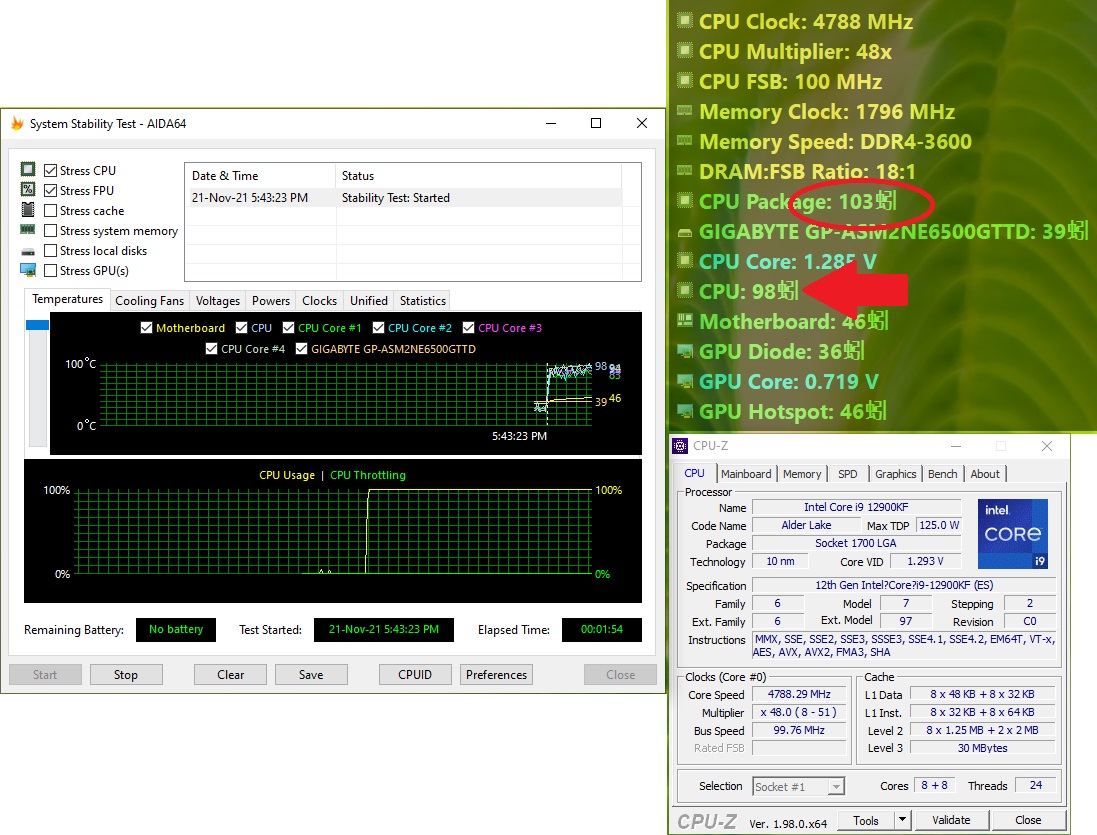1097x835 pixels.
Task: Toggle the CPU Core #2 graph checkbox
Action: coord(378,327)
